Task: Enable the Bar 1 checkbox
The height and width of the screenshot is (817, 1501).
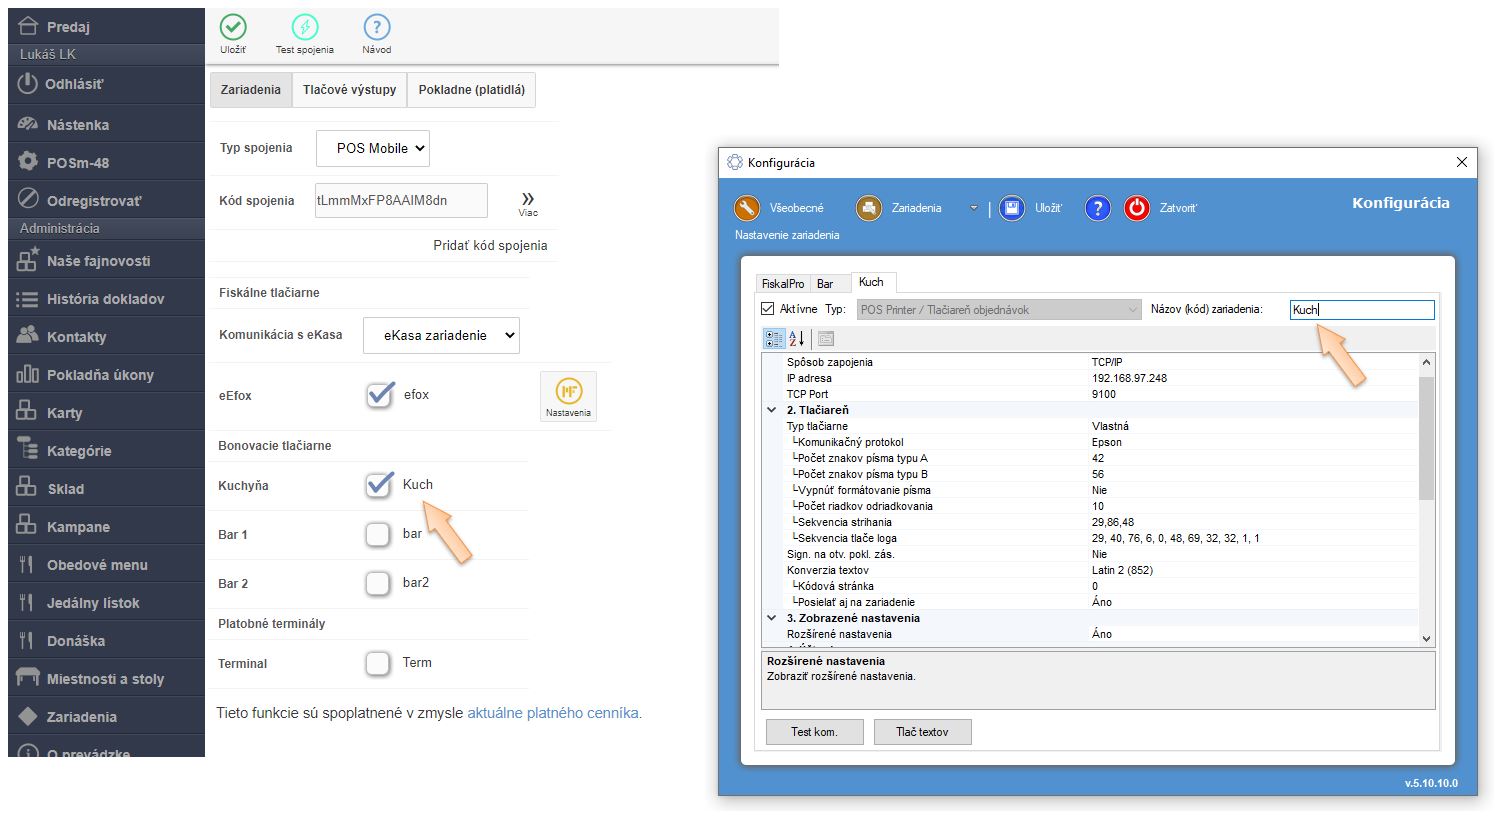Action: [x=378, y=534]
